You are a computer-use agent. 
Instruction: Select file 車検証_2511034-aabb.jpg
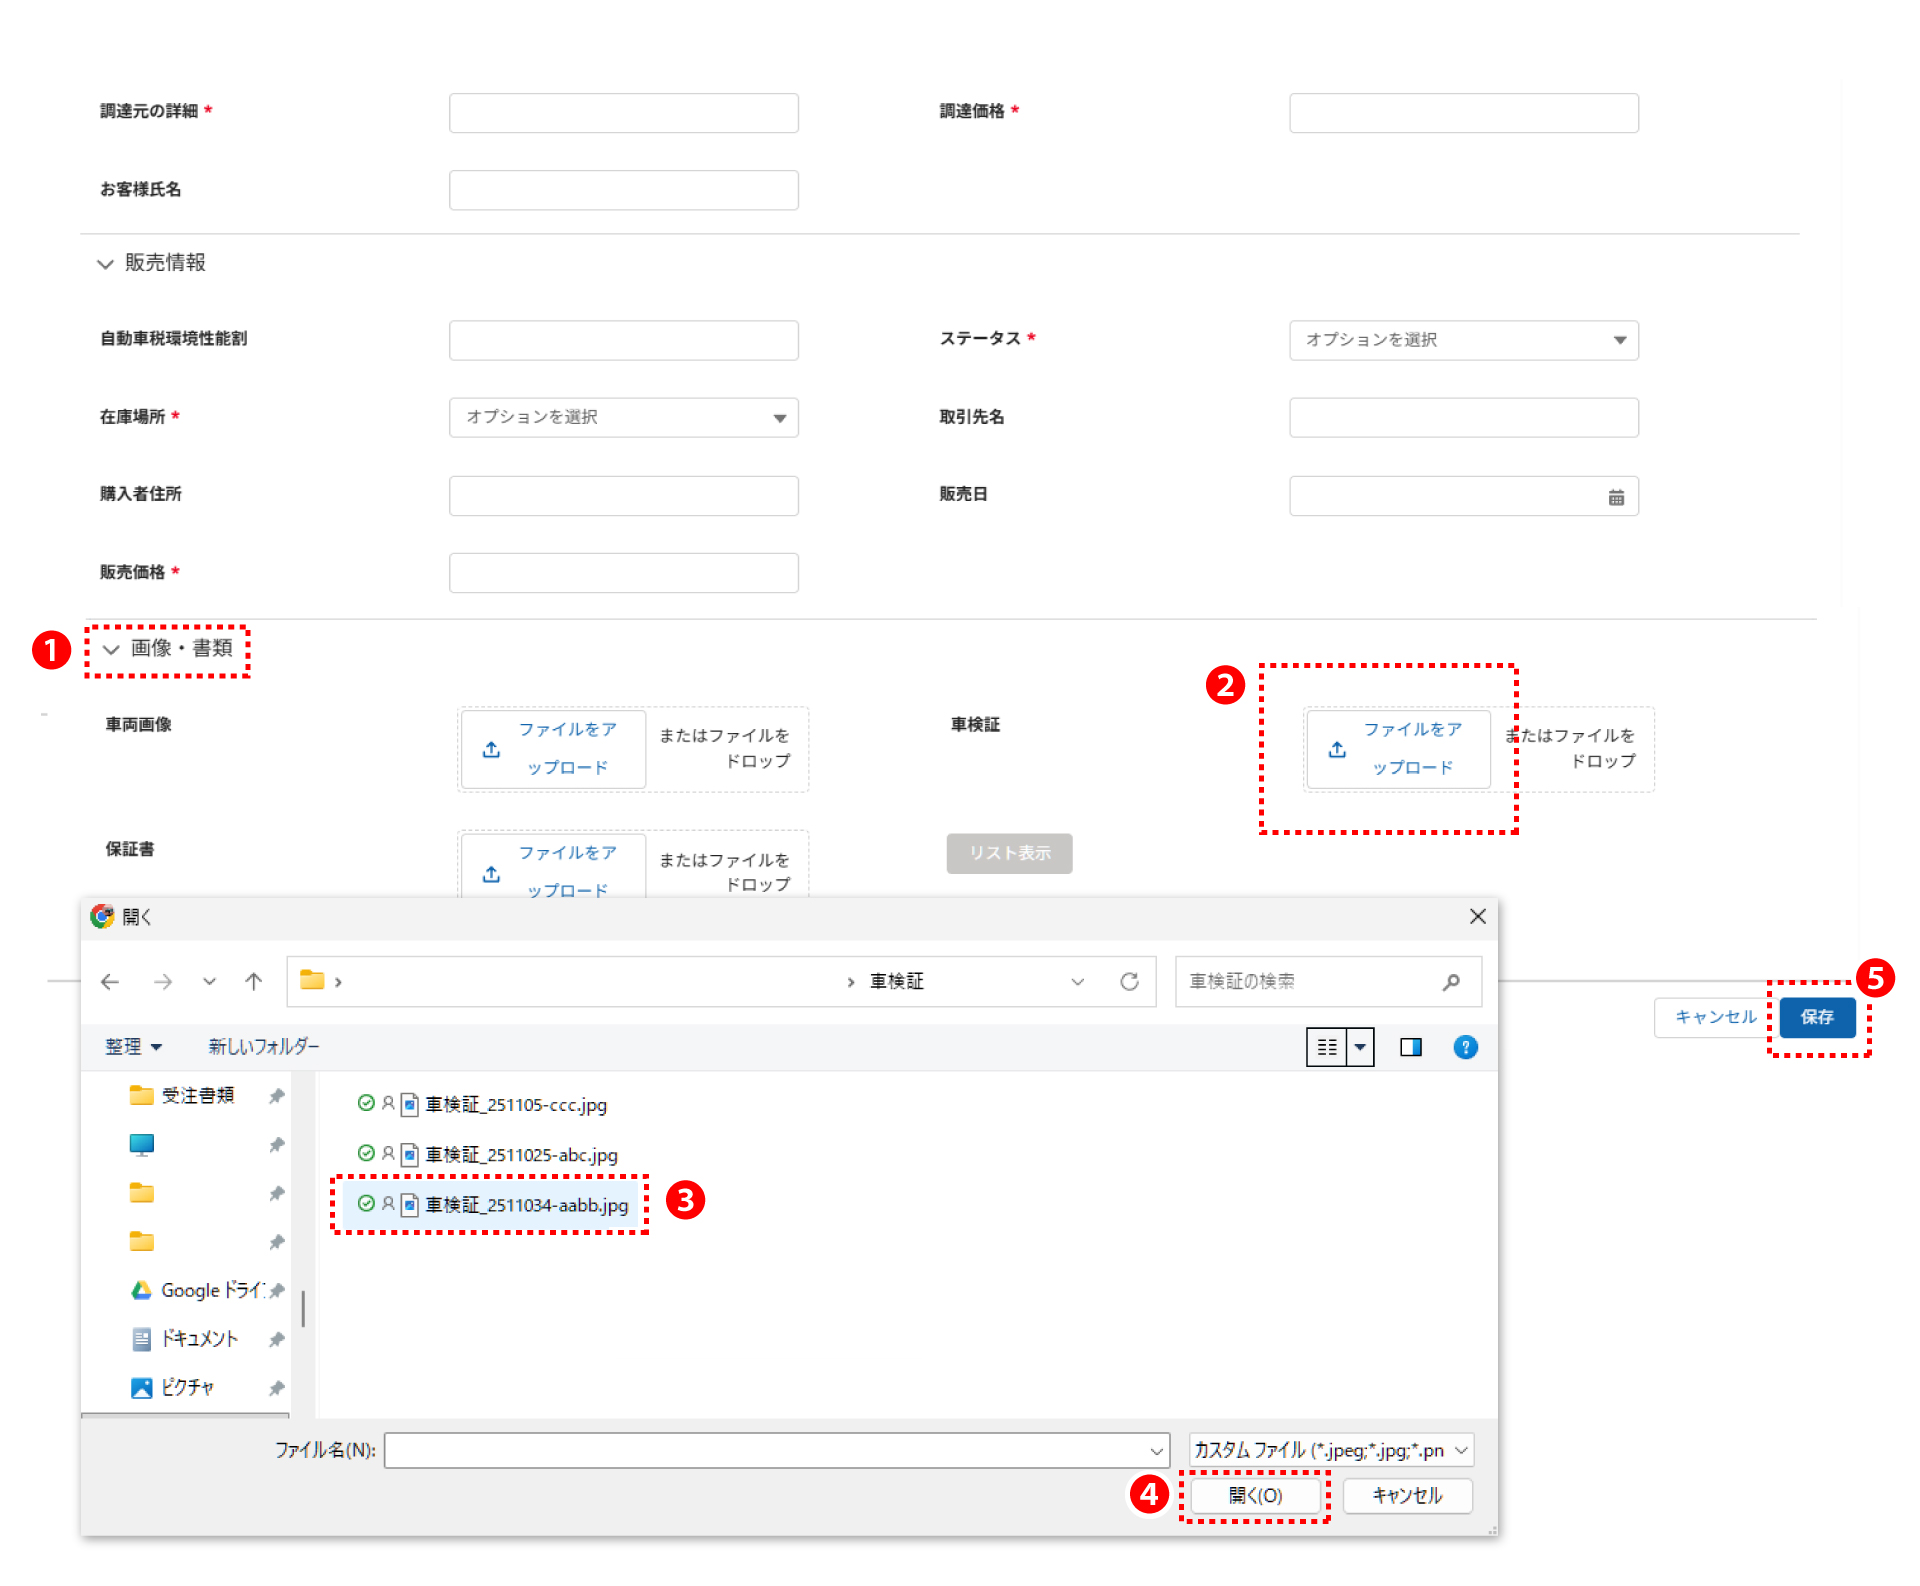(x=526, y=1205)
